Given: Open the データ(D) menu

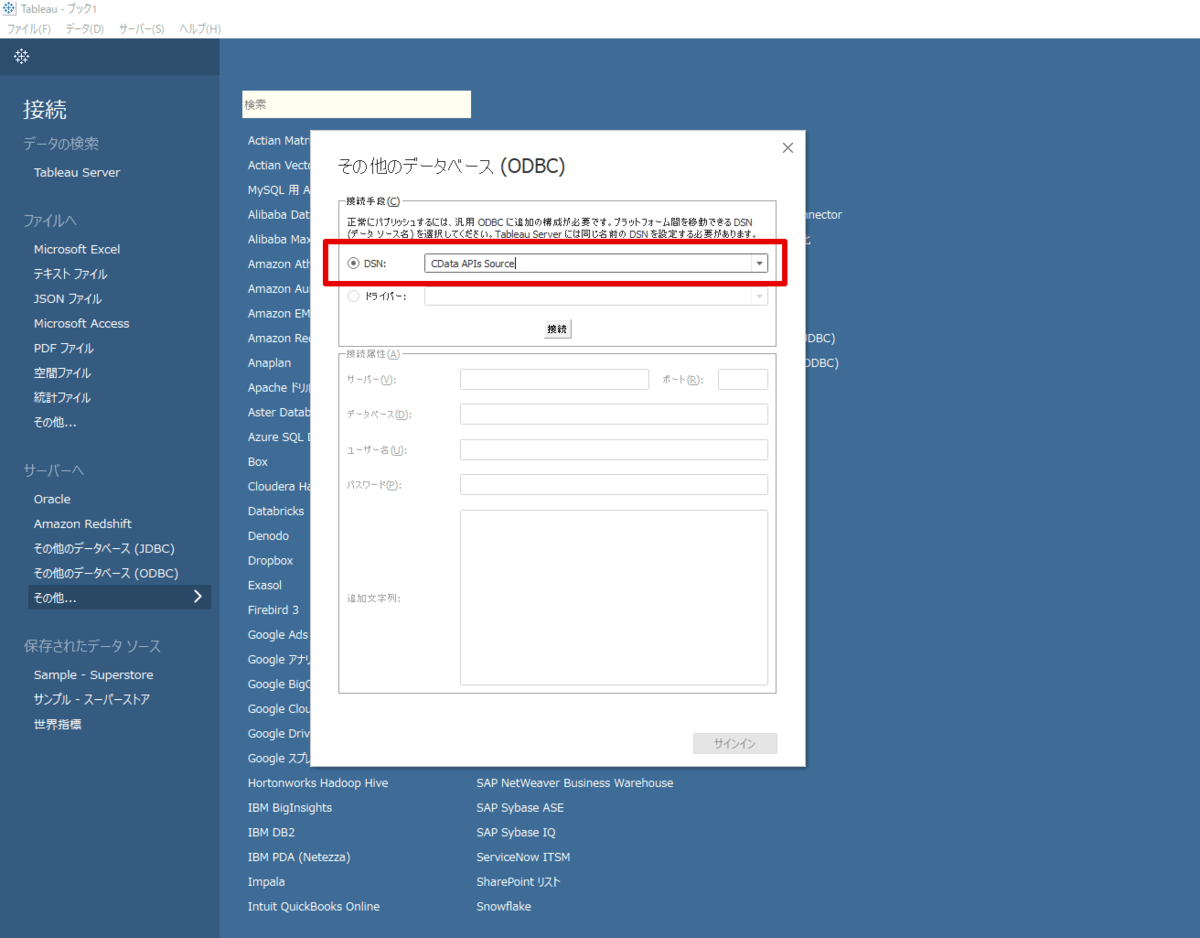Looking at the screenshot, I should pos(85,29).
